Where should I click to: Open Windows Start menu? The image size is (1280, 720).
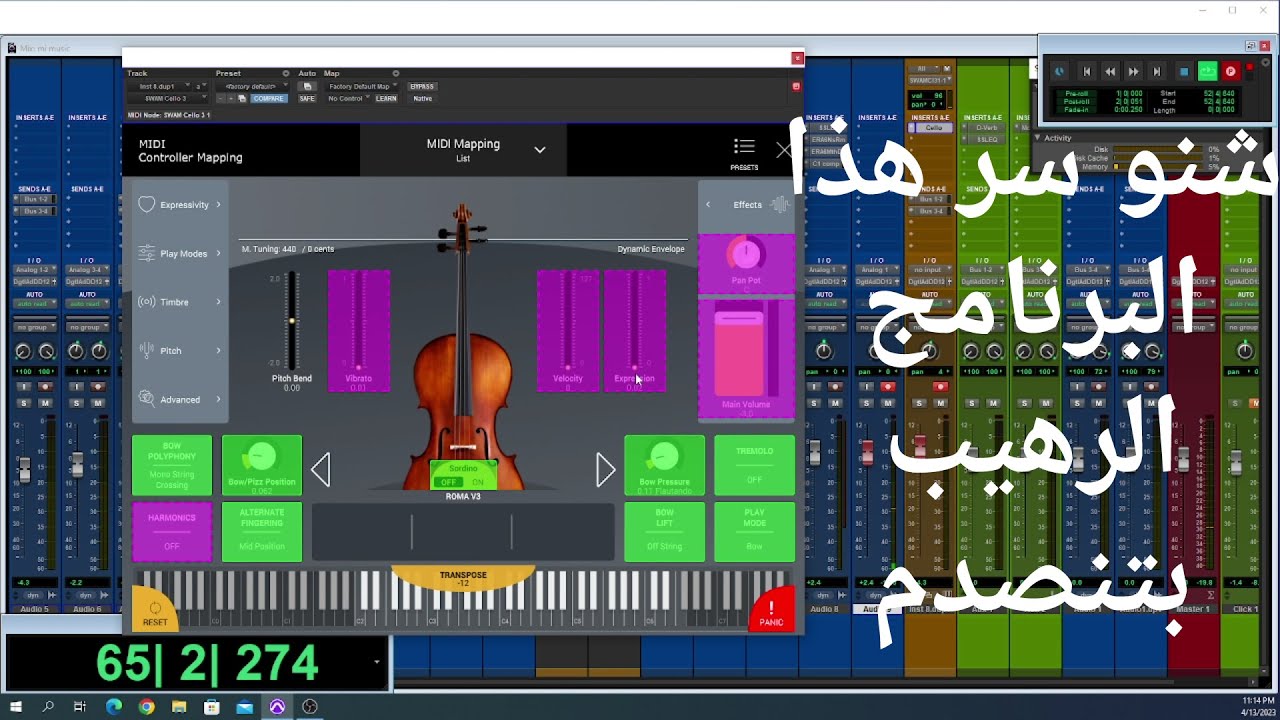[16, 707]
